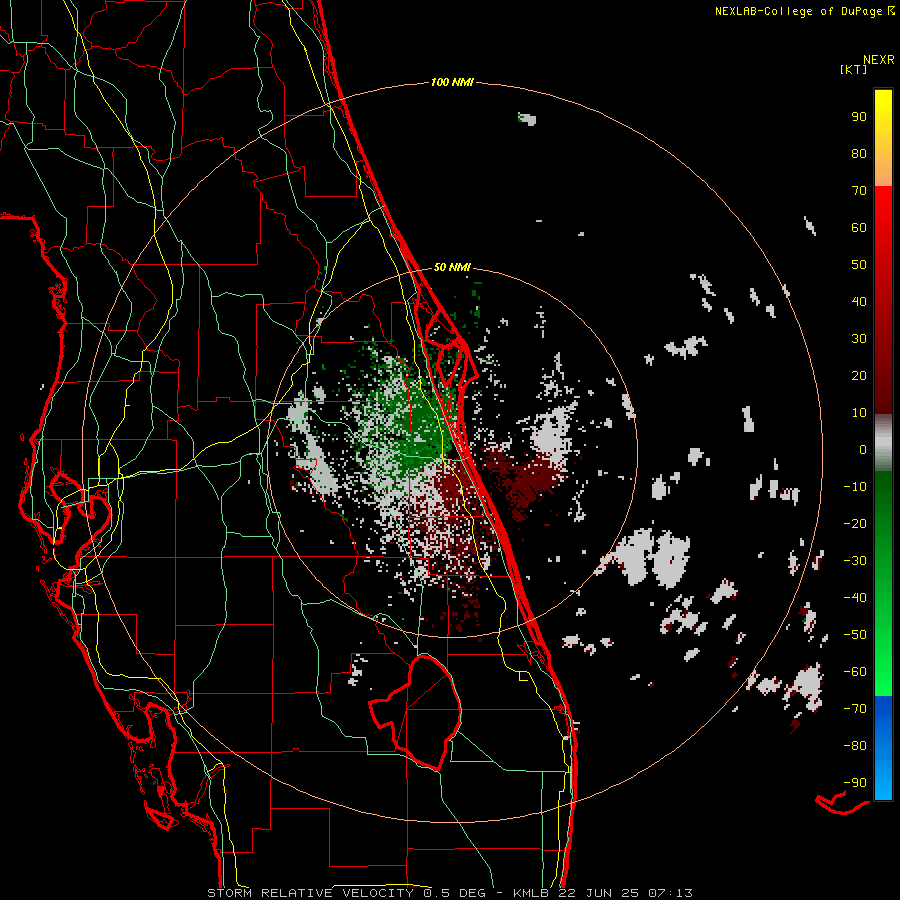Click the 100 NMI range ring label
This screenshot has width=900, height=900.
click(x=452, y=83)
